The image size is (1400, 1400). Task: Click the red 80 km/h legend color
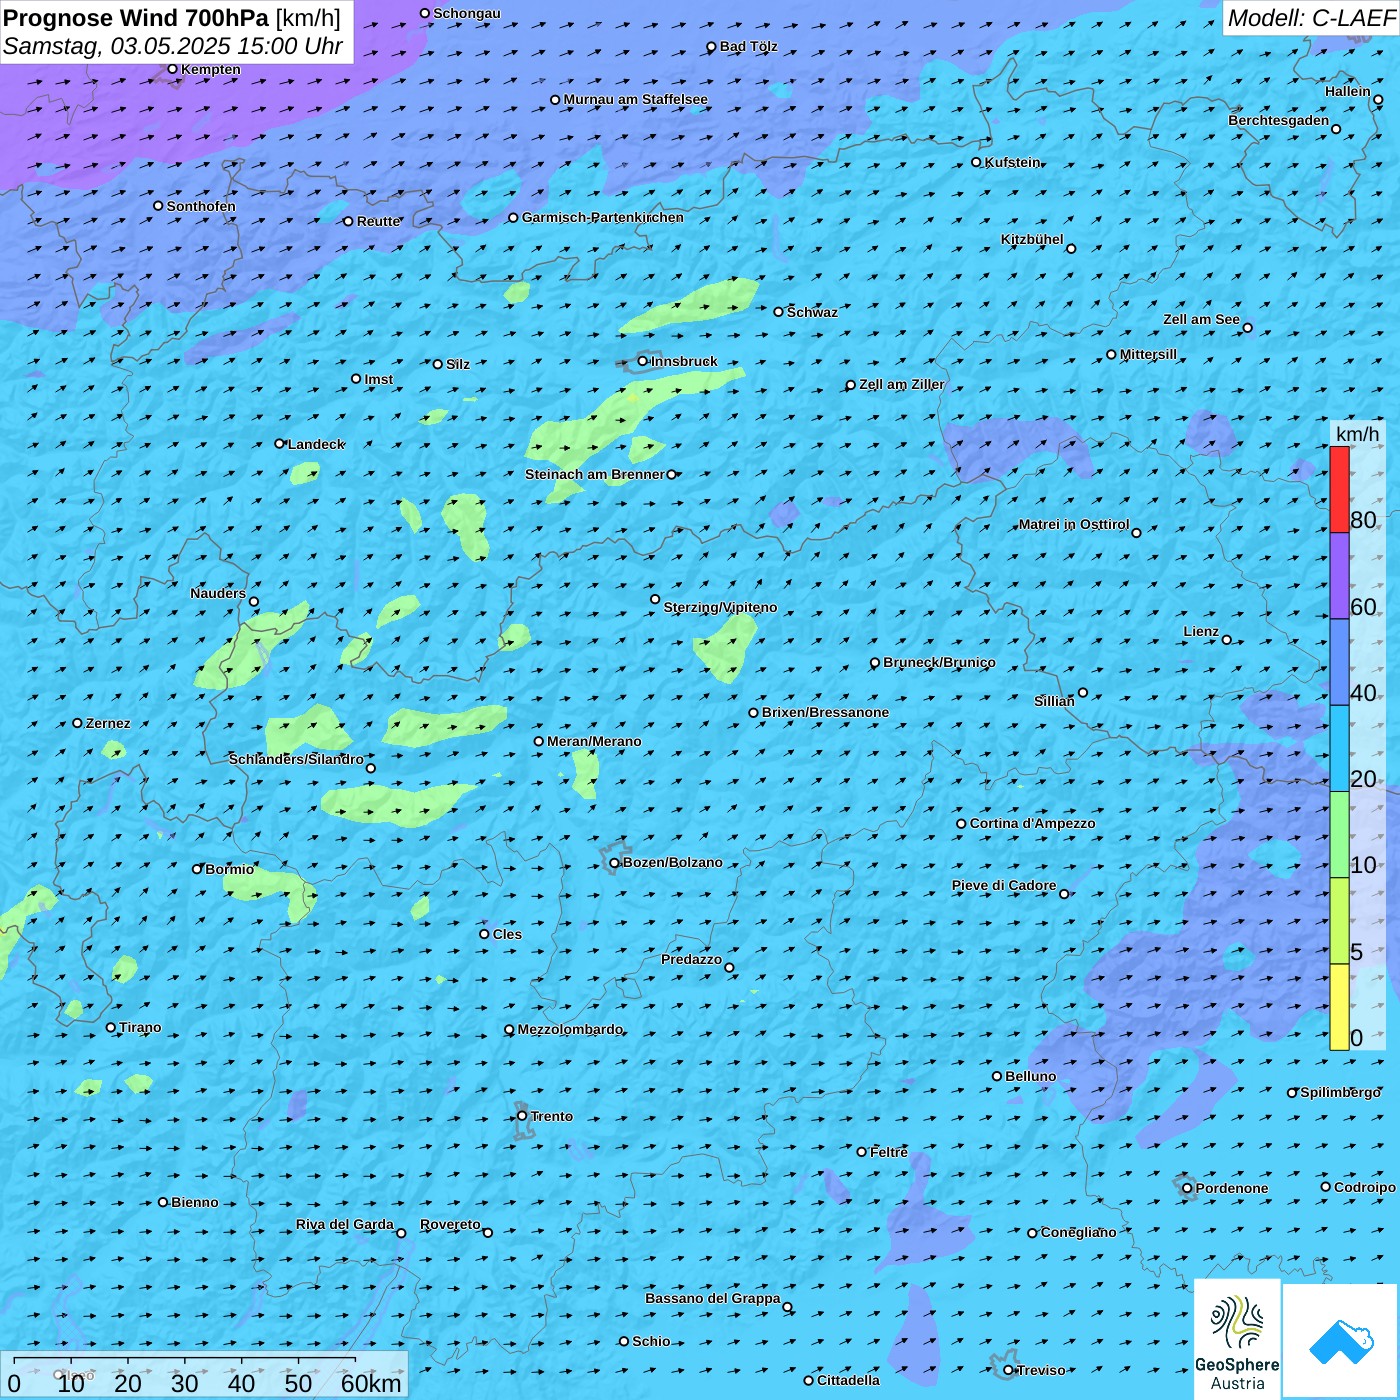1339,490
